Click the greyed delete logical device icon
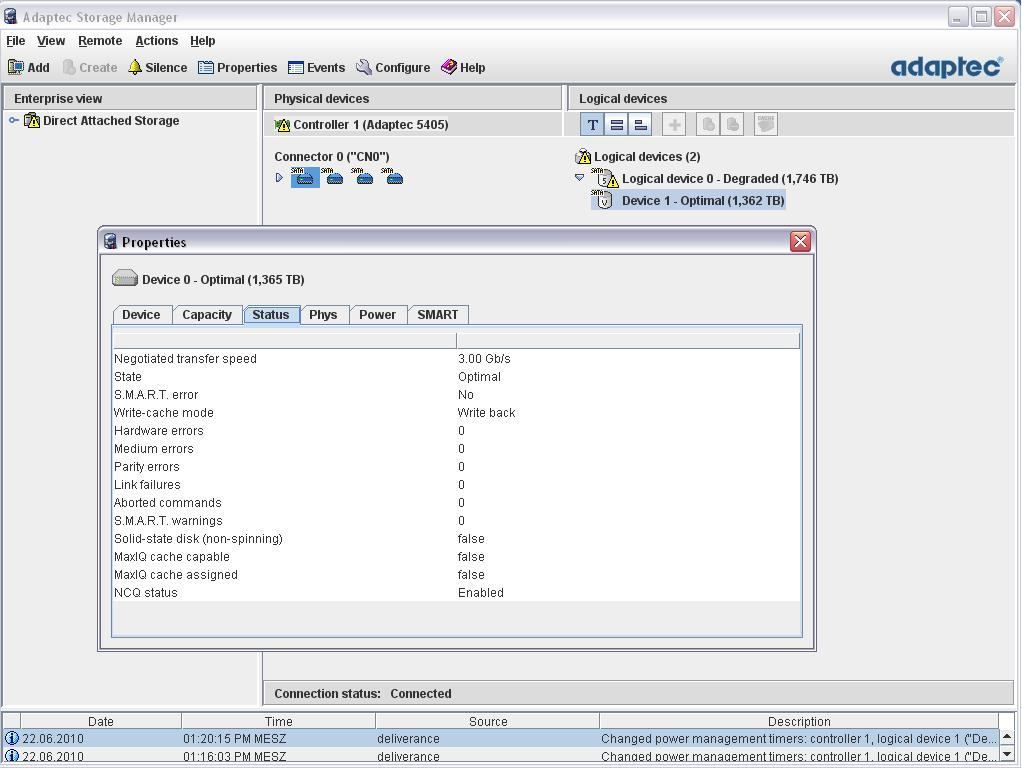1022x768 pixels. coord(766,125)
